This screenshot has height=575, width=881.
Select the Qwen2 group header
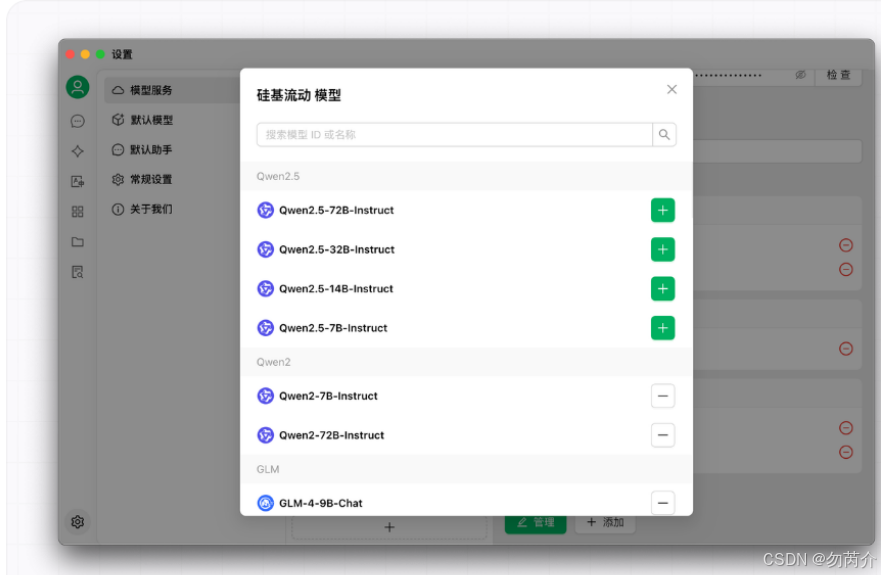pos(466,362)
